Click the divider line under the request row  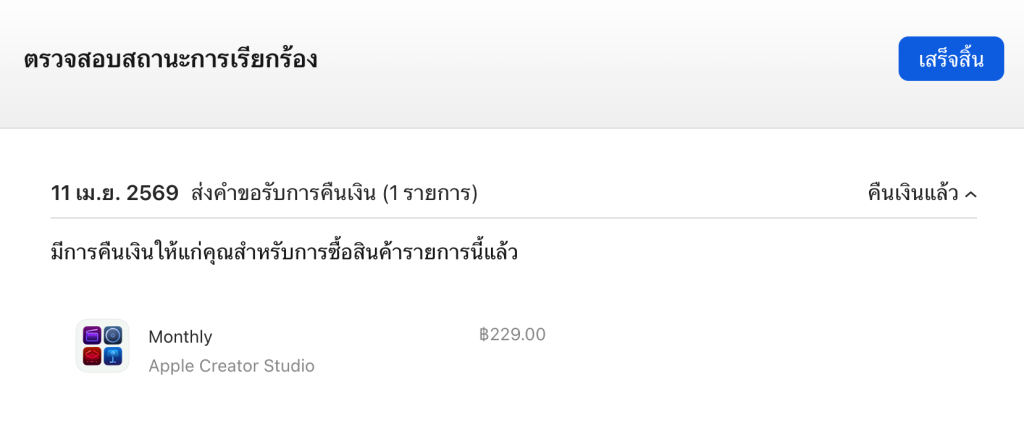tap(512, 218)
